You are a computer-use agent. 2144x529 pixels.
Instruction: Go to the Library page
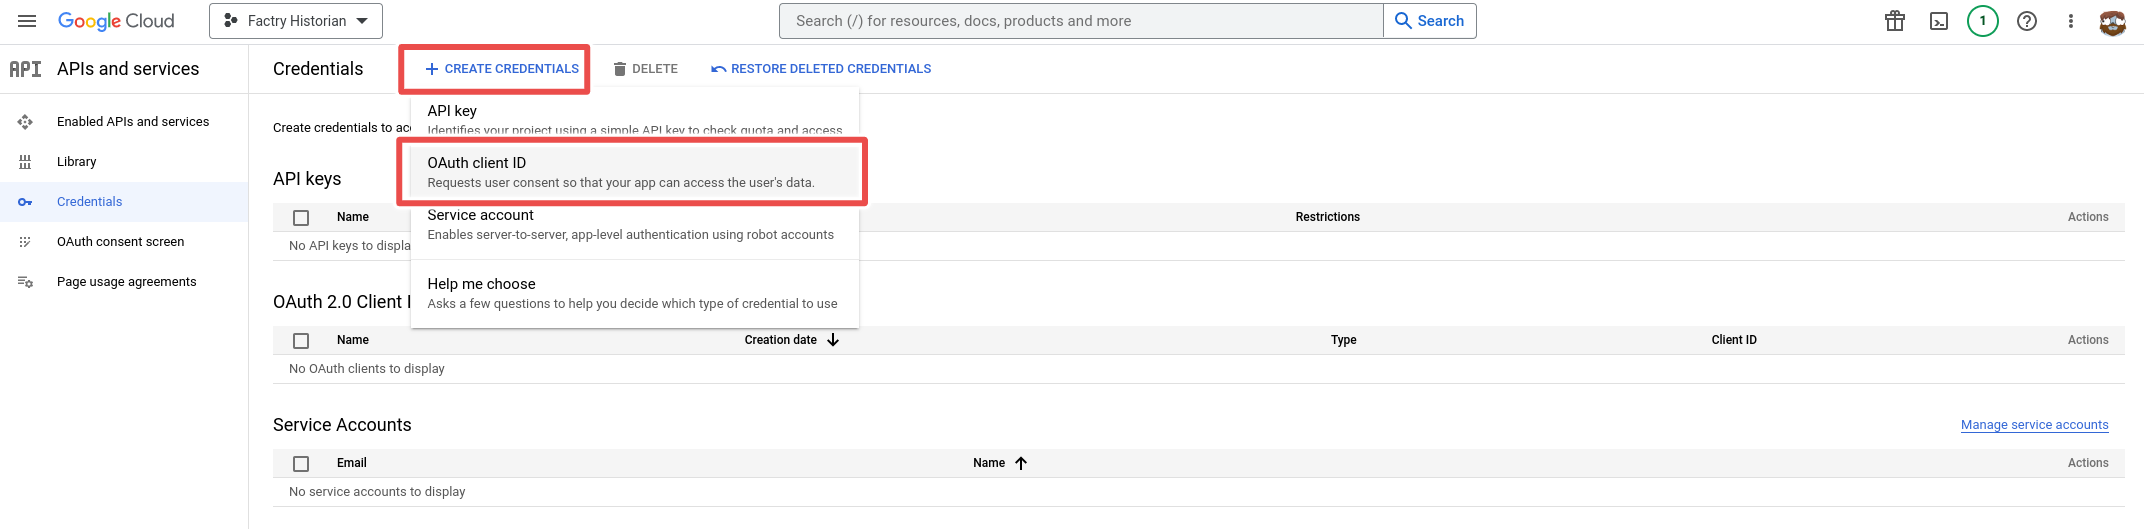77,162
